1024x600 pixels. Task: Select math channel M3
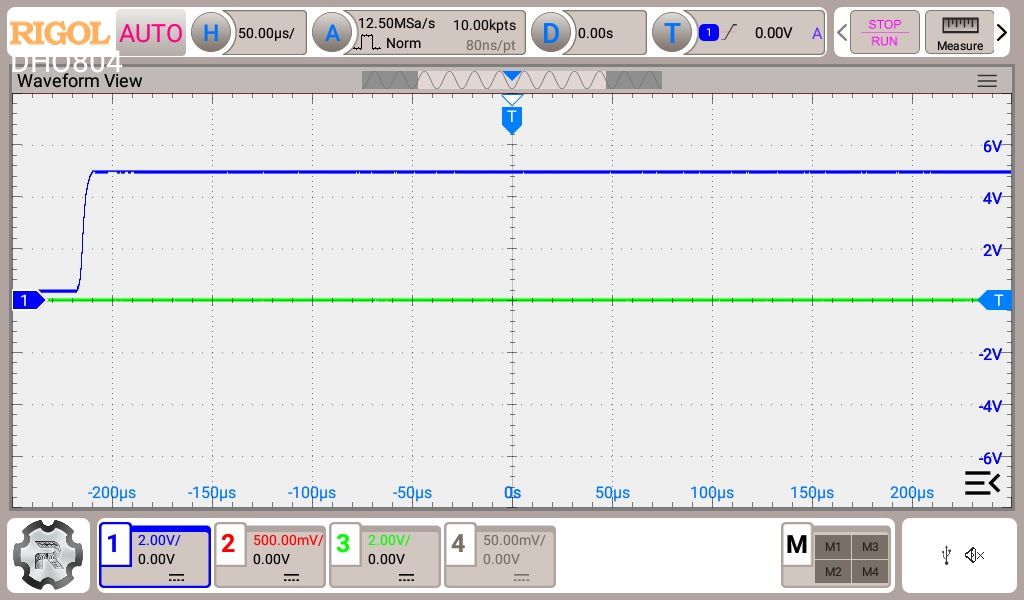(870, 547)
